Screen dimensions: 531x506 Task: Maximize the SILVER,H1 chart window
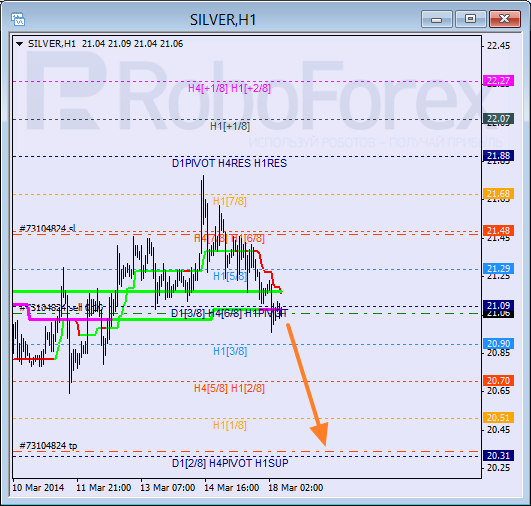click(470, 19)
